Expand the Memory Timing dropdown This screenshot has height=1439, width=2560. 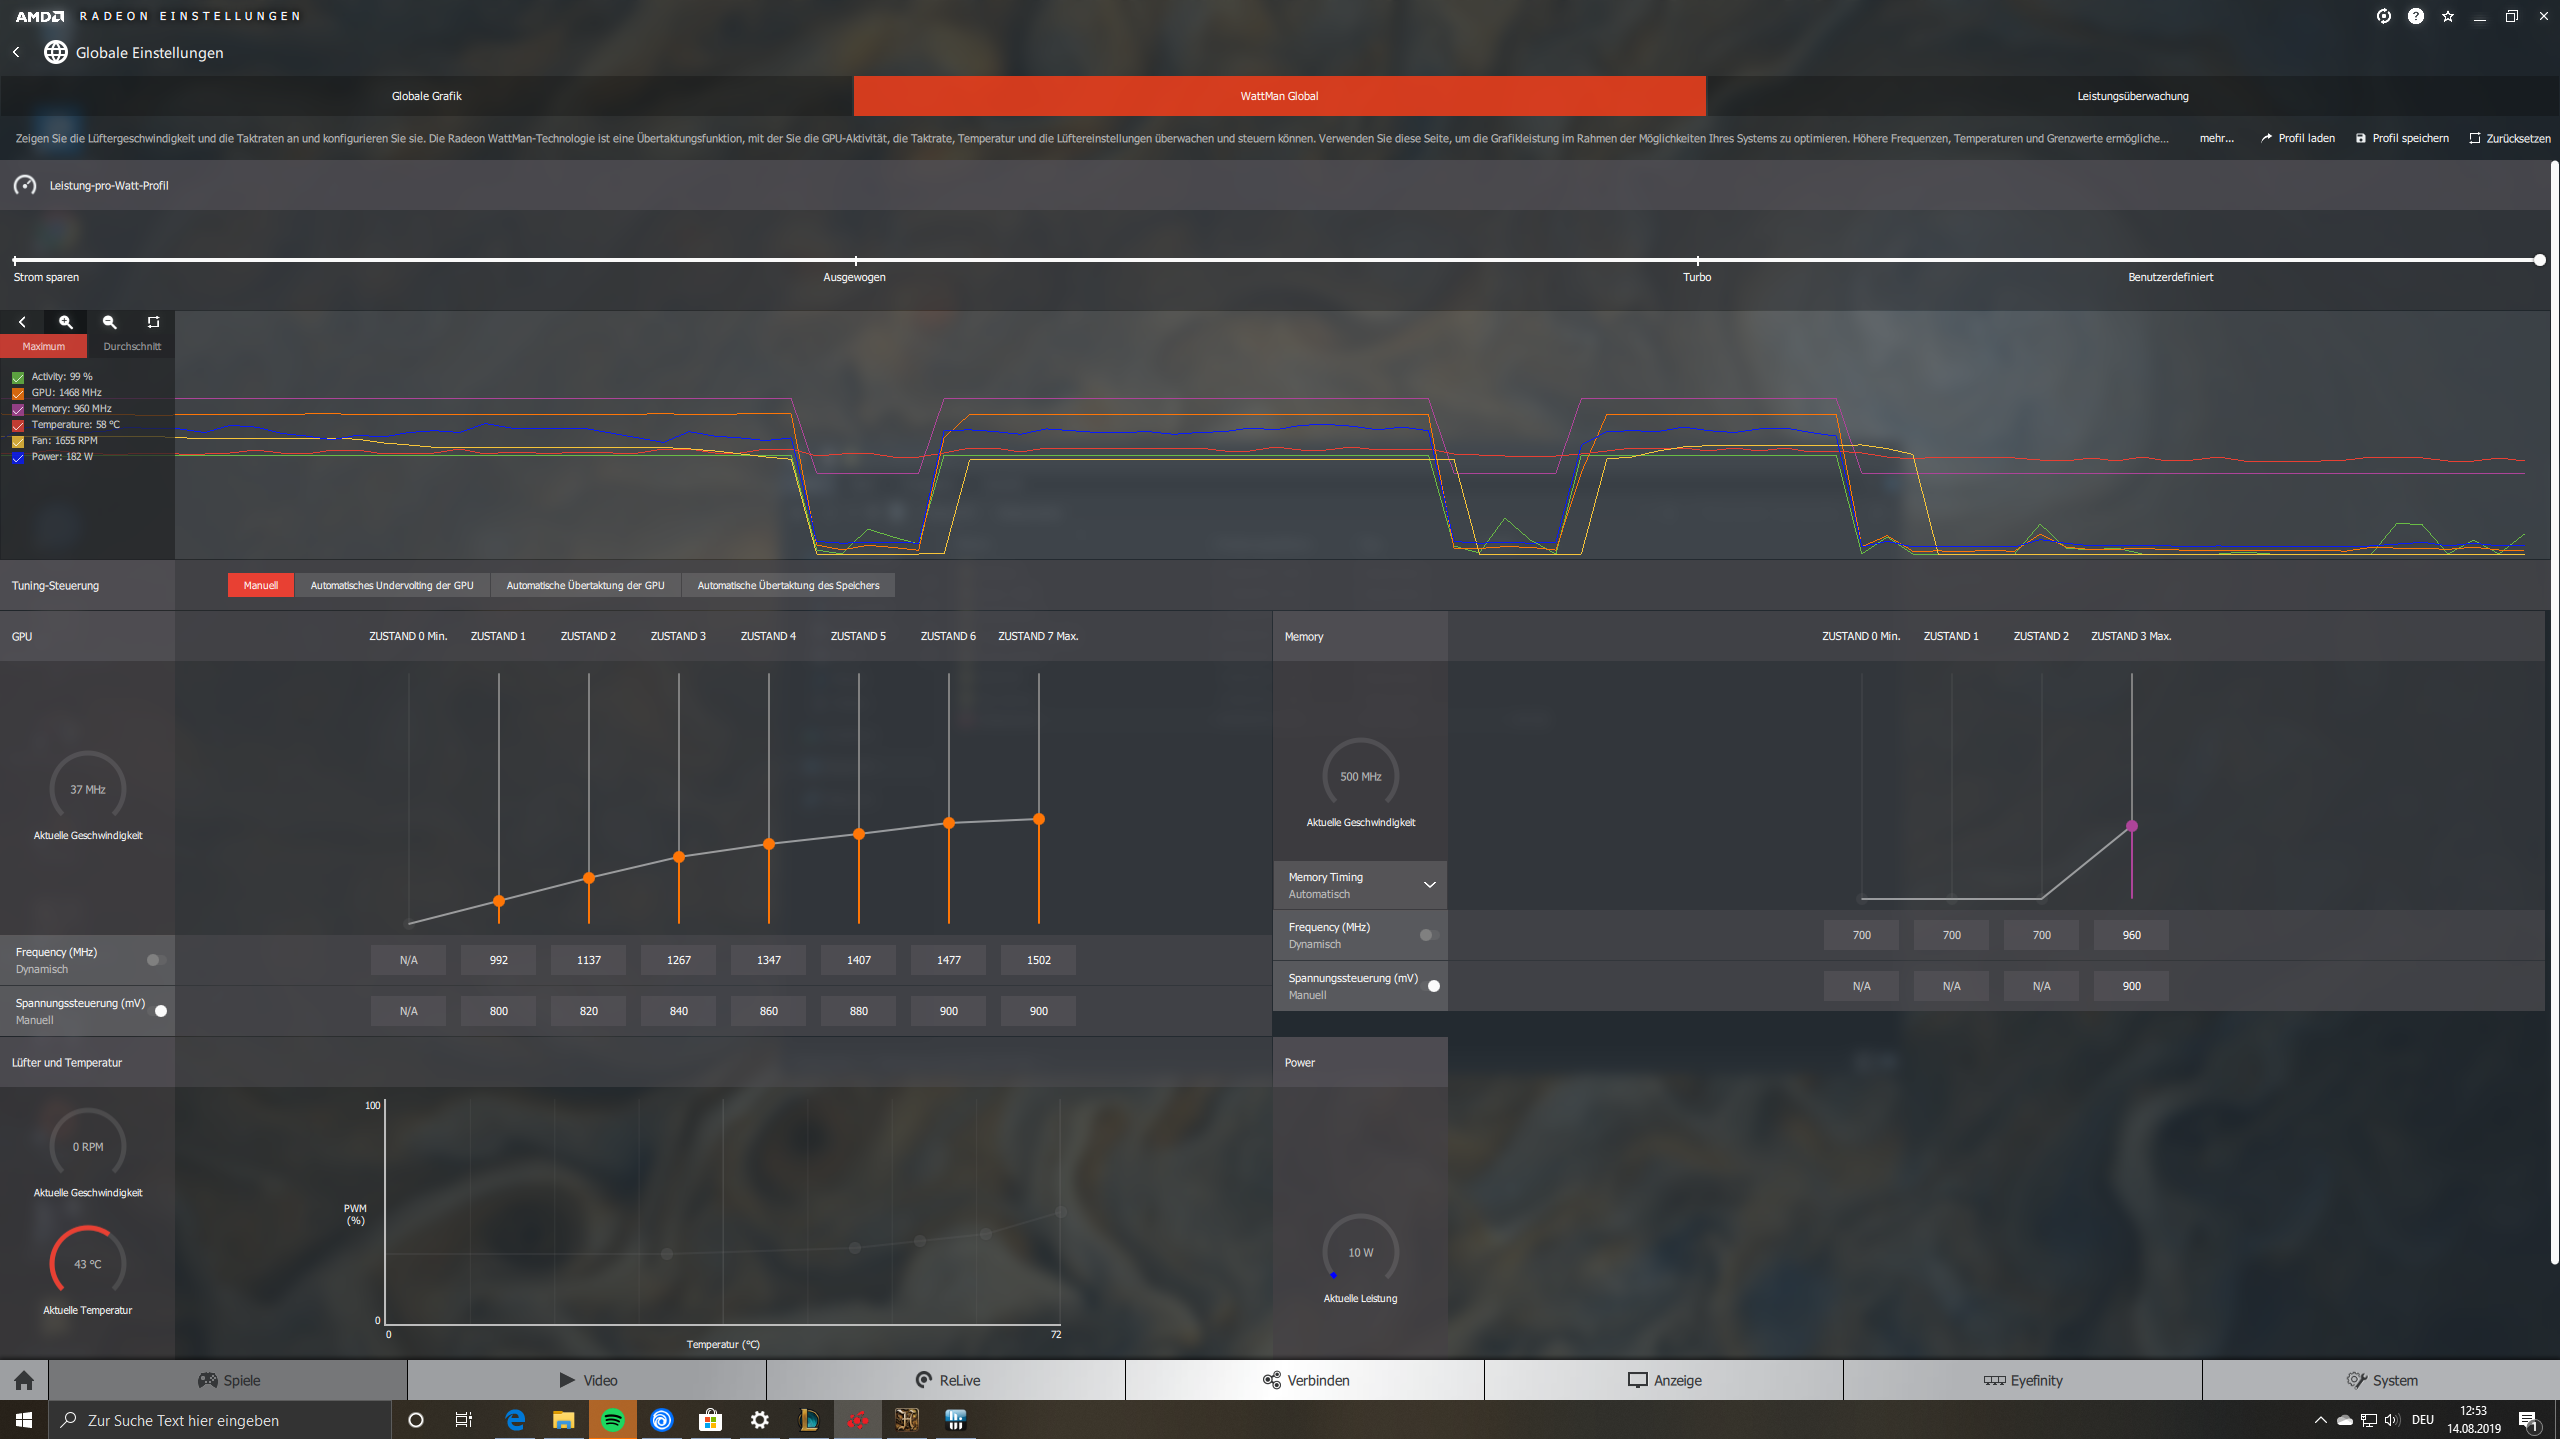pyautogui.click(x=1360, y=885)
